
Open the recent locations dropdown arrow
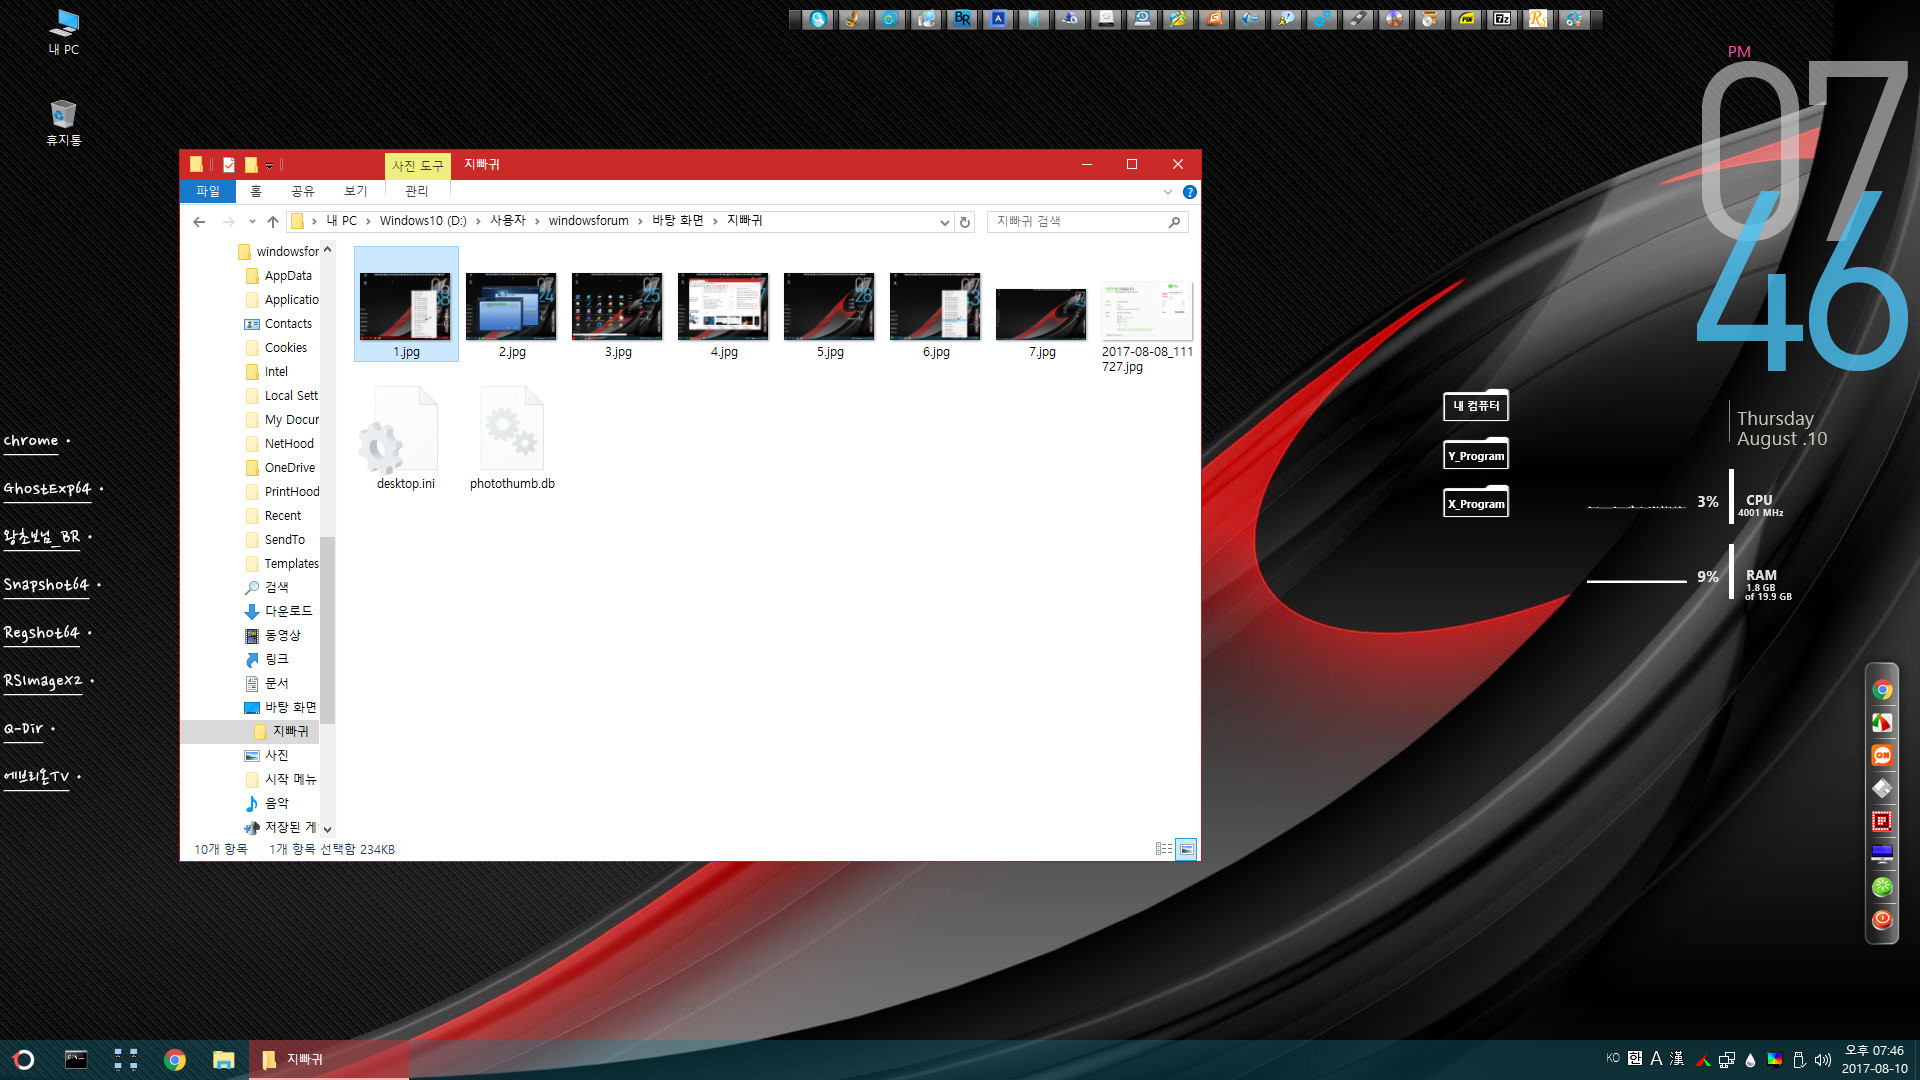(252, 222)
